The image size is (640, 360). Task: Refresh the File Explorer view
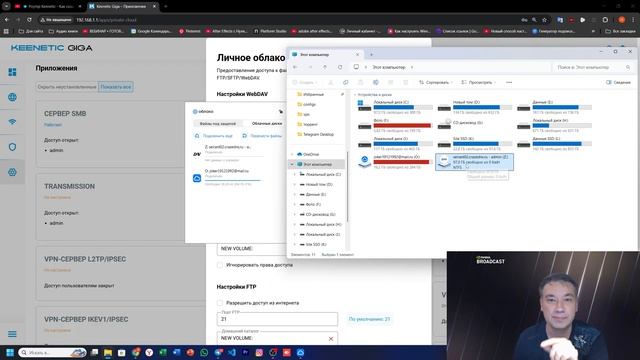point(340,67)
